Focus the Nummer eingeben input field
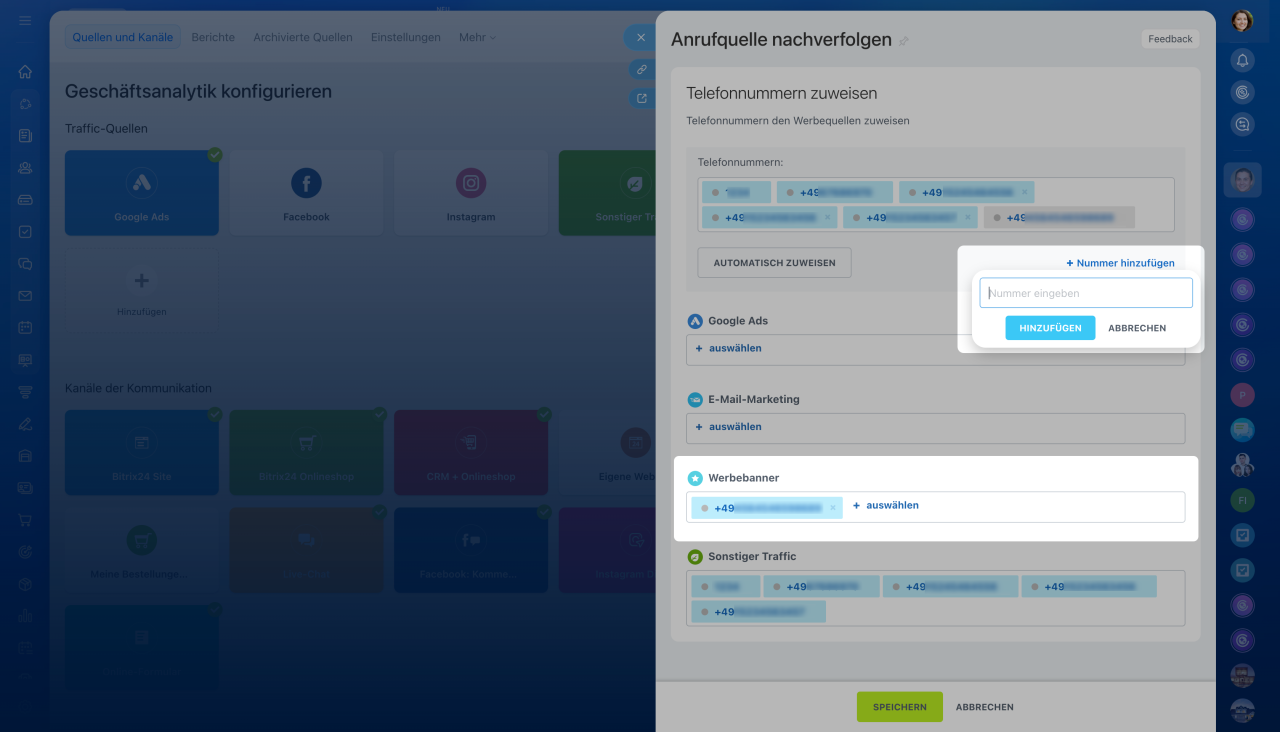The image size is (1280, 732). [x=1086, y=293]
